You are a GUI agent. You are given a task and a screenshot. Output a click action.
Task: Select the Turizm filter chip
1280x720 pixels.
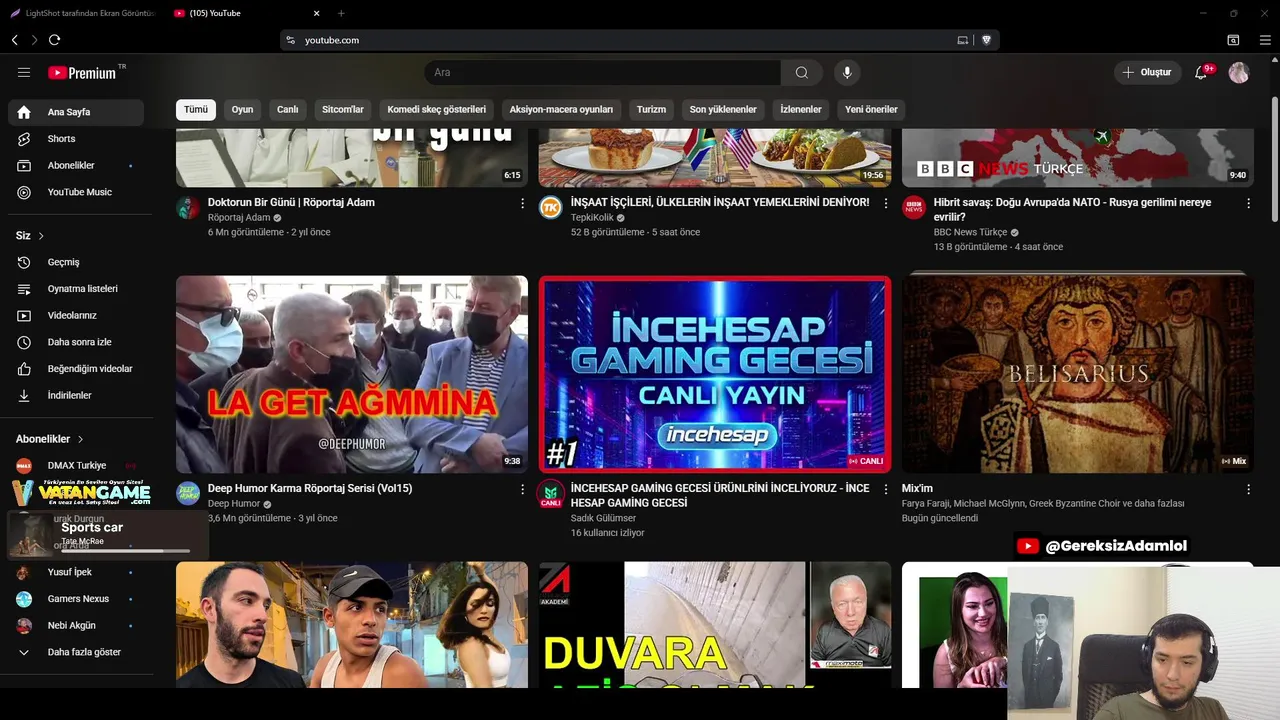point(651,110)
